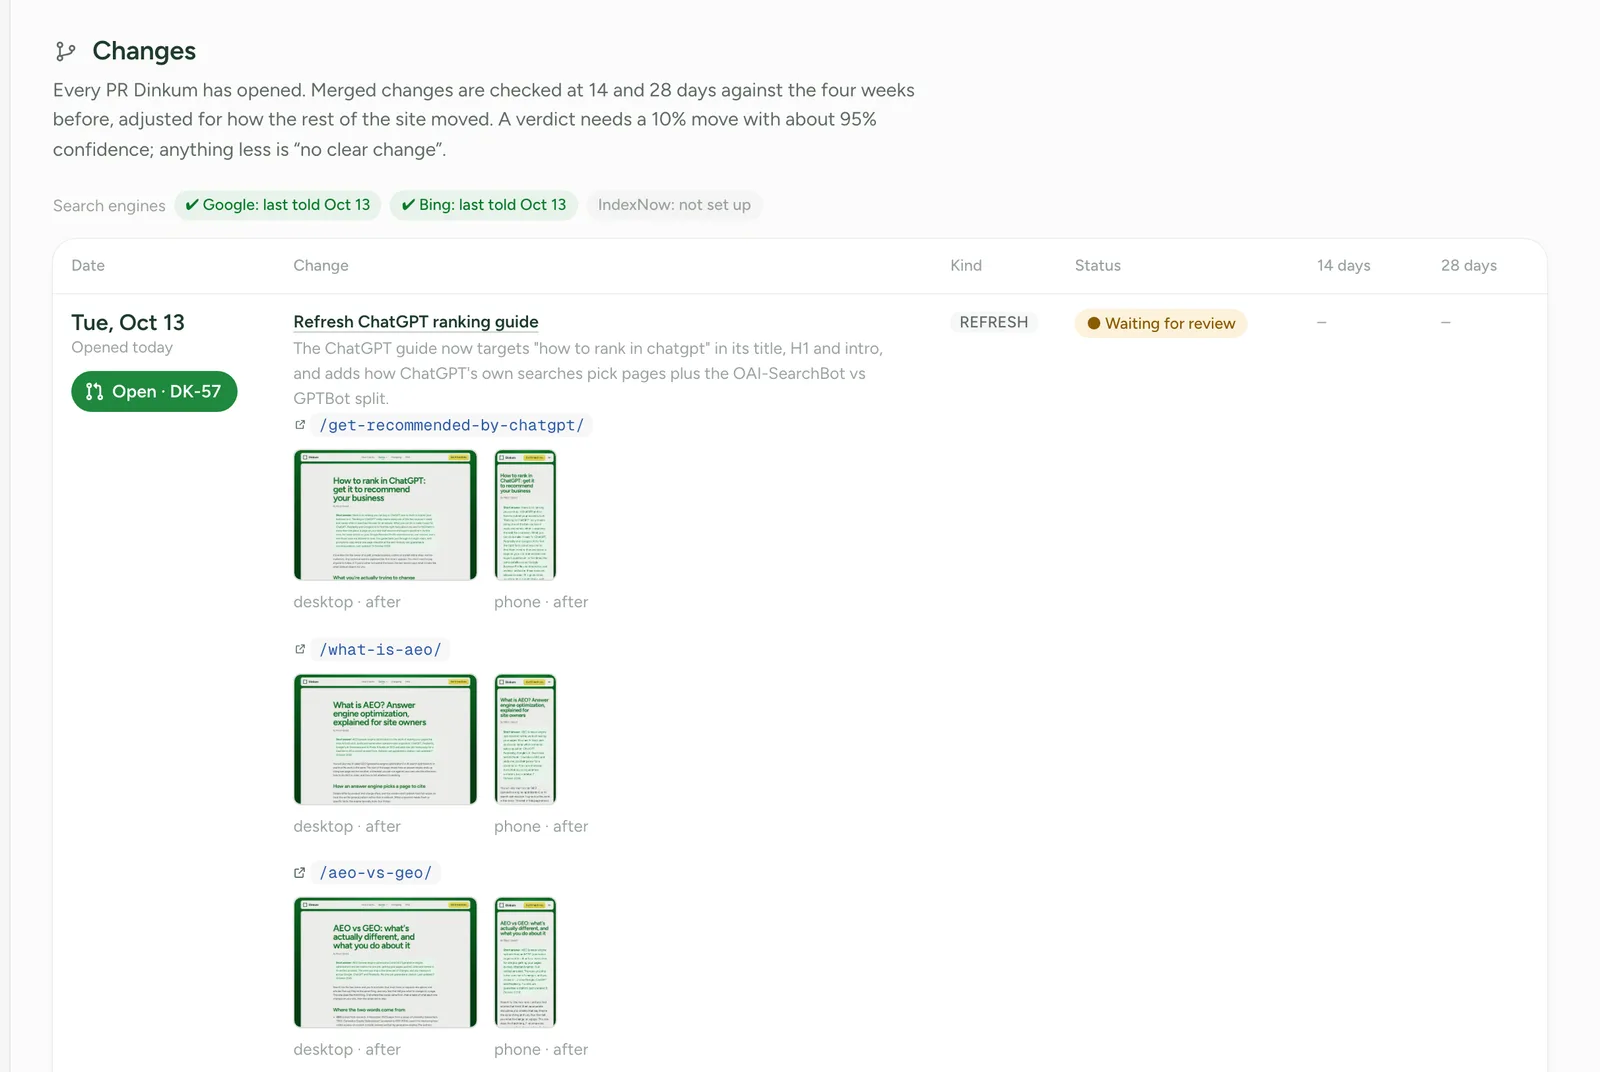
Task: Click the branch icon beside Changes heading
Action: 66,51
